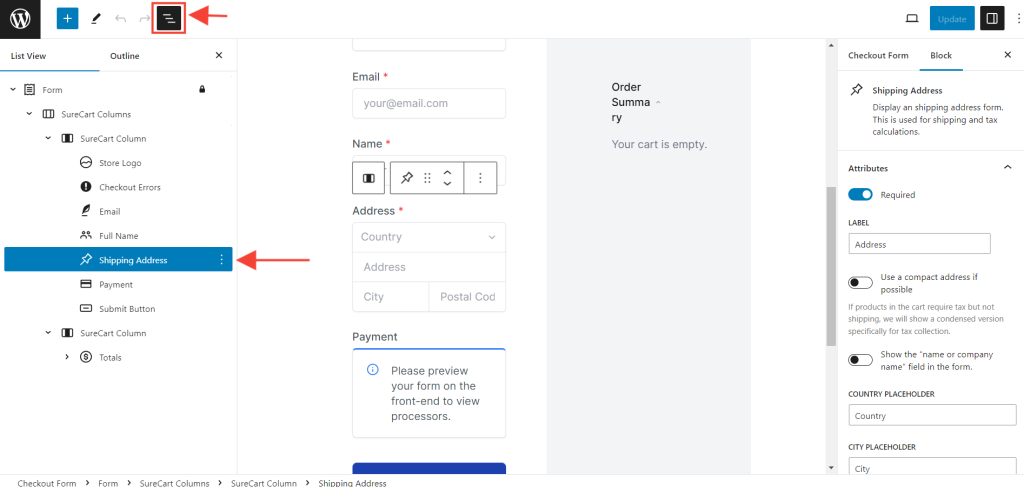Open the Country dropdown in Address

(x=428, y=237)
